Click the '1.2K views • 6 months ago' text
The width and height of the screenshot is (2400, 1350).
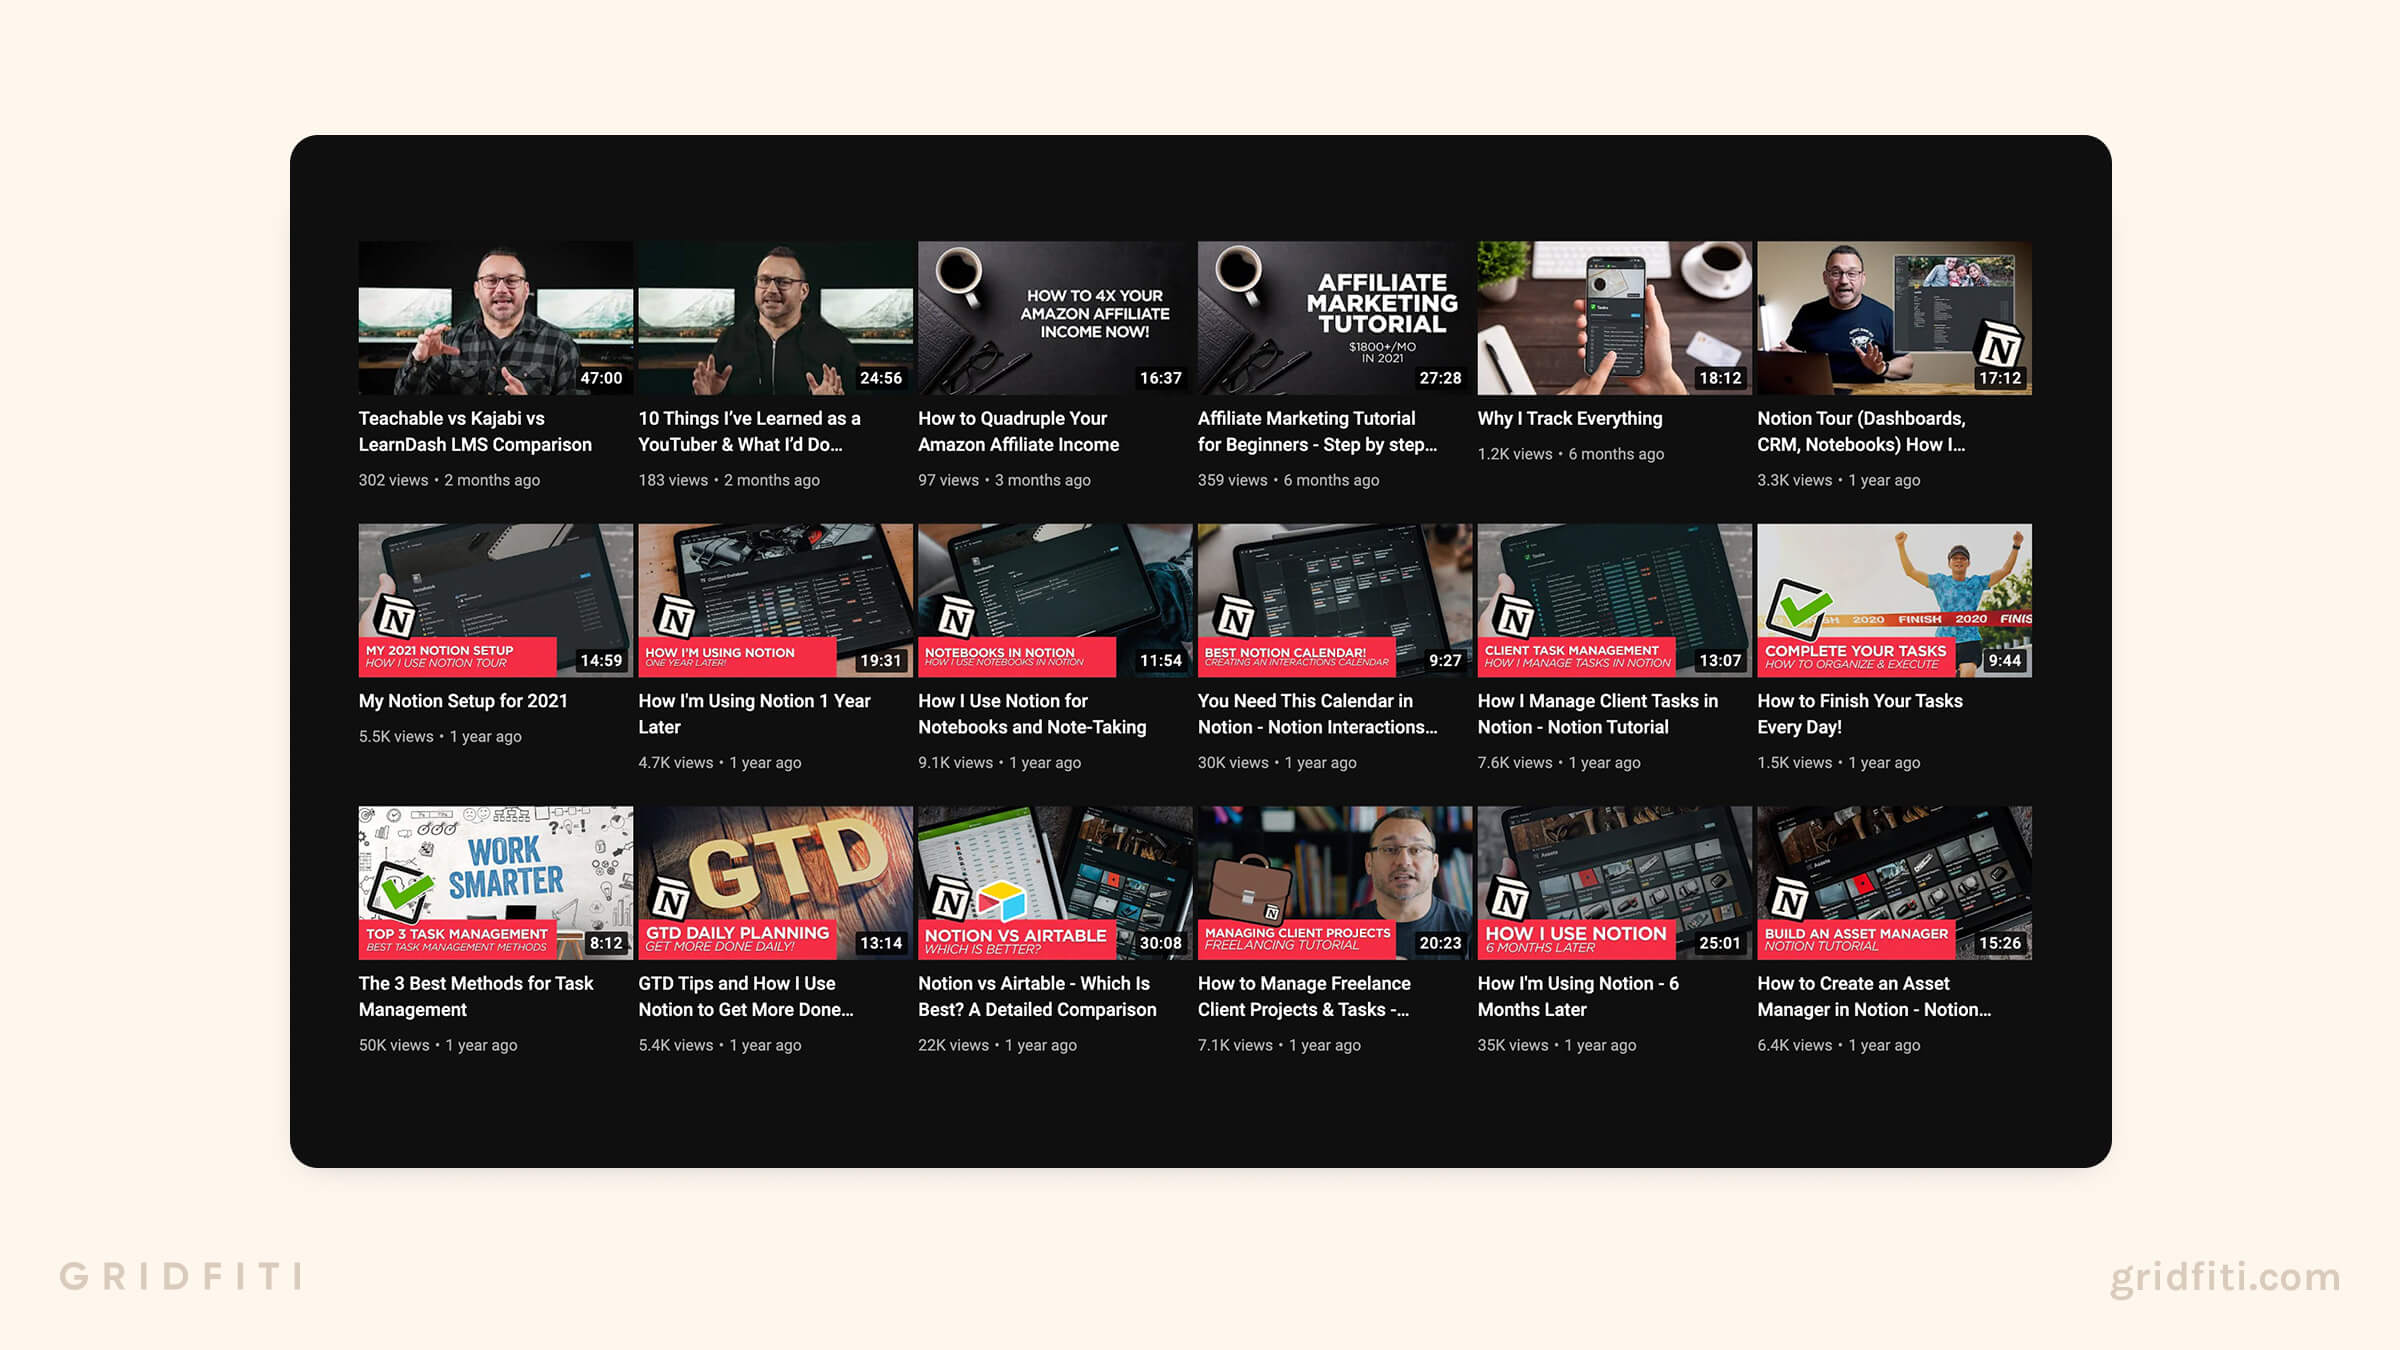pyautogui.click(x=1571, y=454)
